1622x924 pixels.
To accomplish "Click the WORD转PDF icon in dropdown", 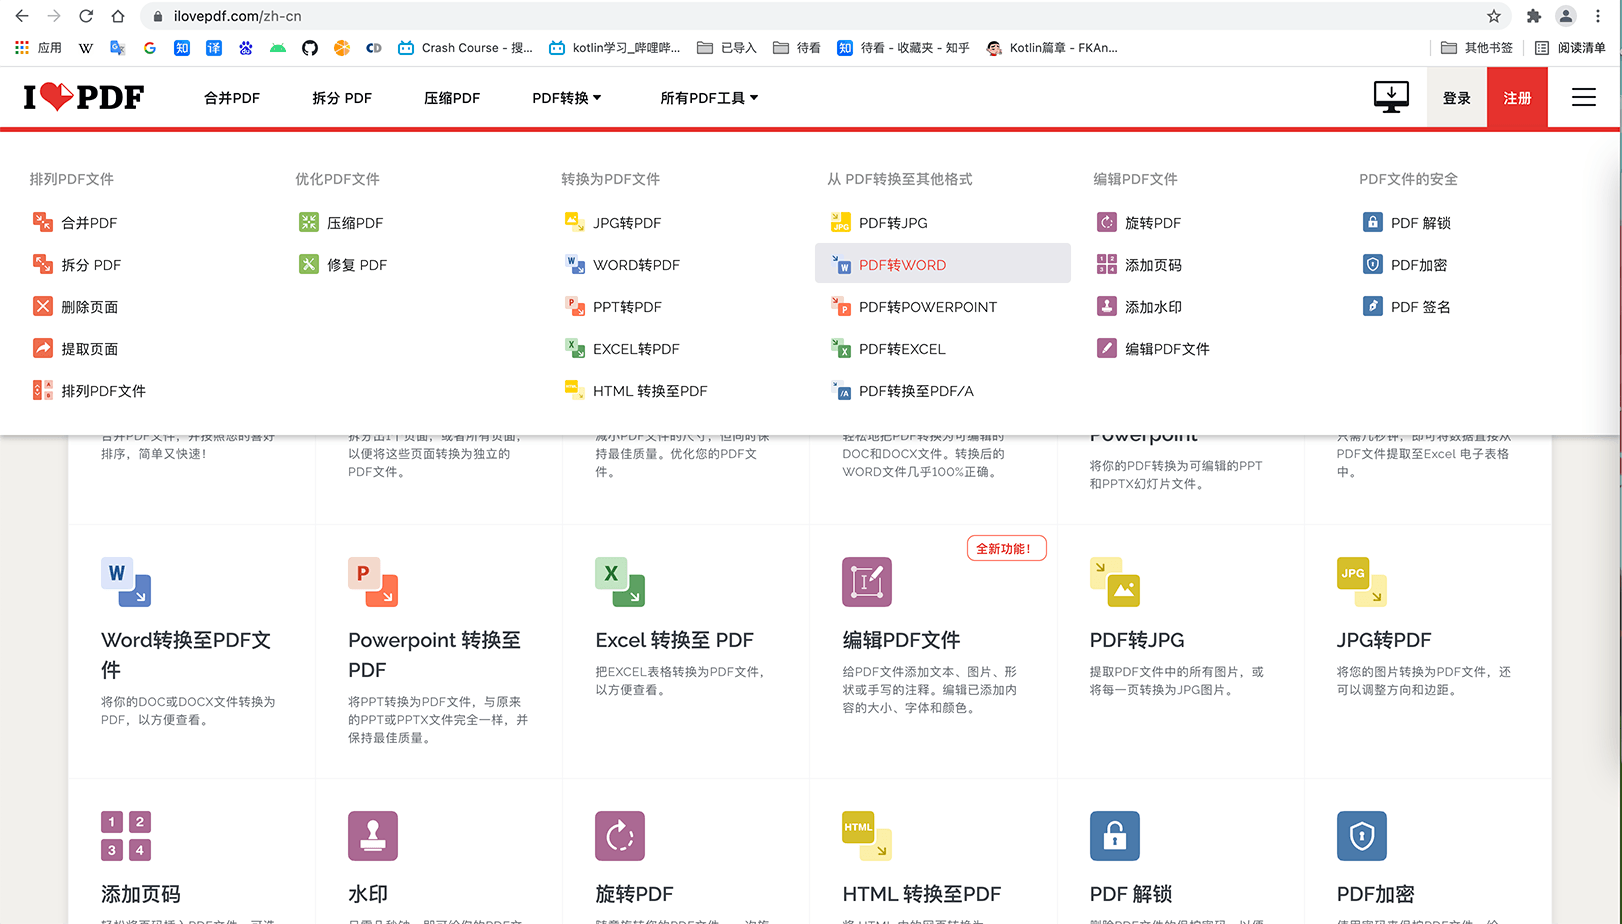I will (574, 264).
